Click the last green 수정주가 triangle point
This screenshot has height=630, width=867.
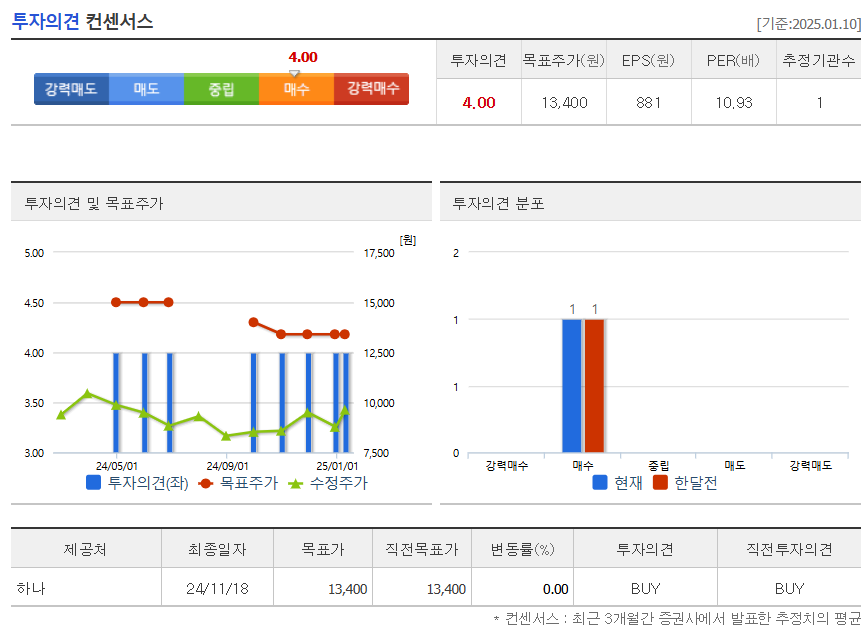(x=345, y=410)
